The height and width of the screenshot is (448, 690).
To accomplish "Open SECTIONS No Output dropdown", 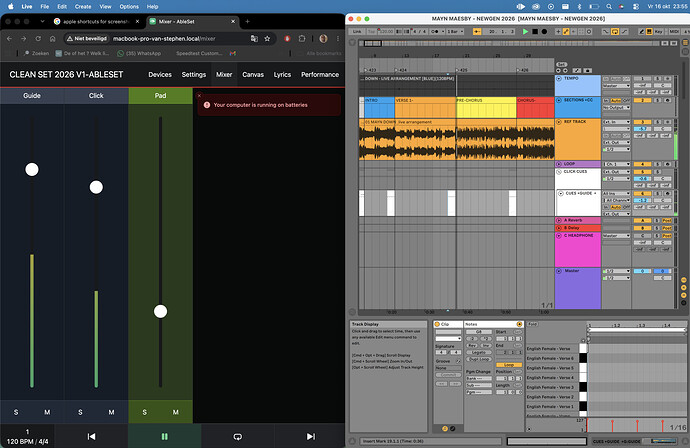I will 617,107.
